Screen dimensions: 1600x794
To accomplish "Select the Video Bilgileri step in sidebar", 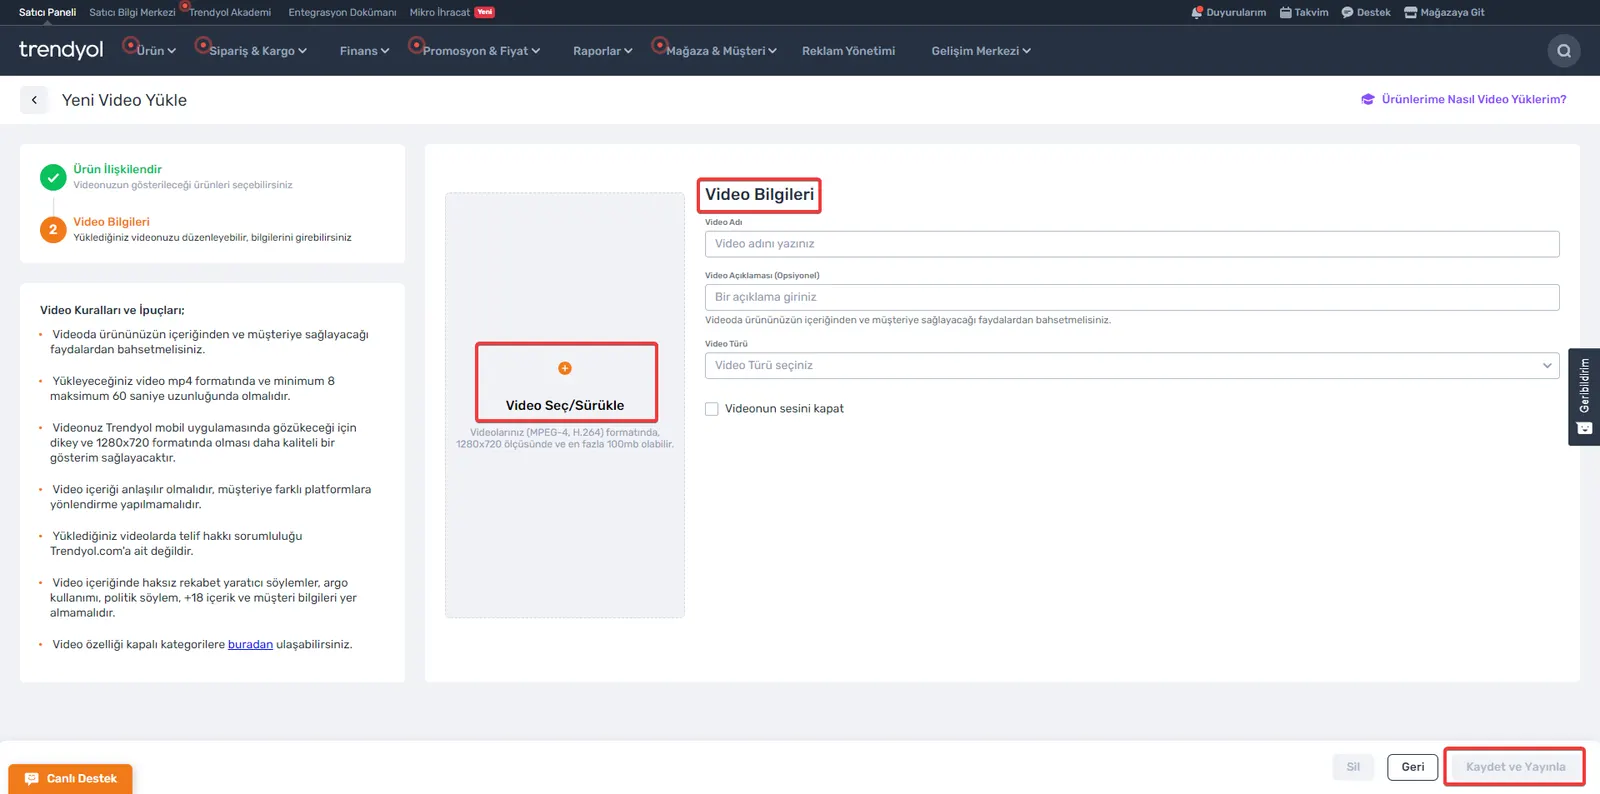I will (x=111, y=222).
